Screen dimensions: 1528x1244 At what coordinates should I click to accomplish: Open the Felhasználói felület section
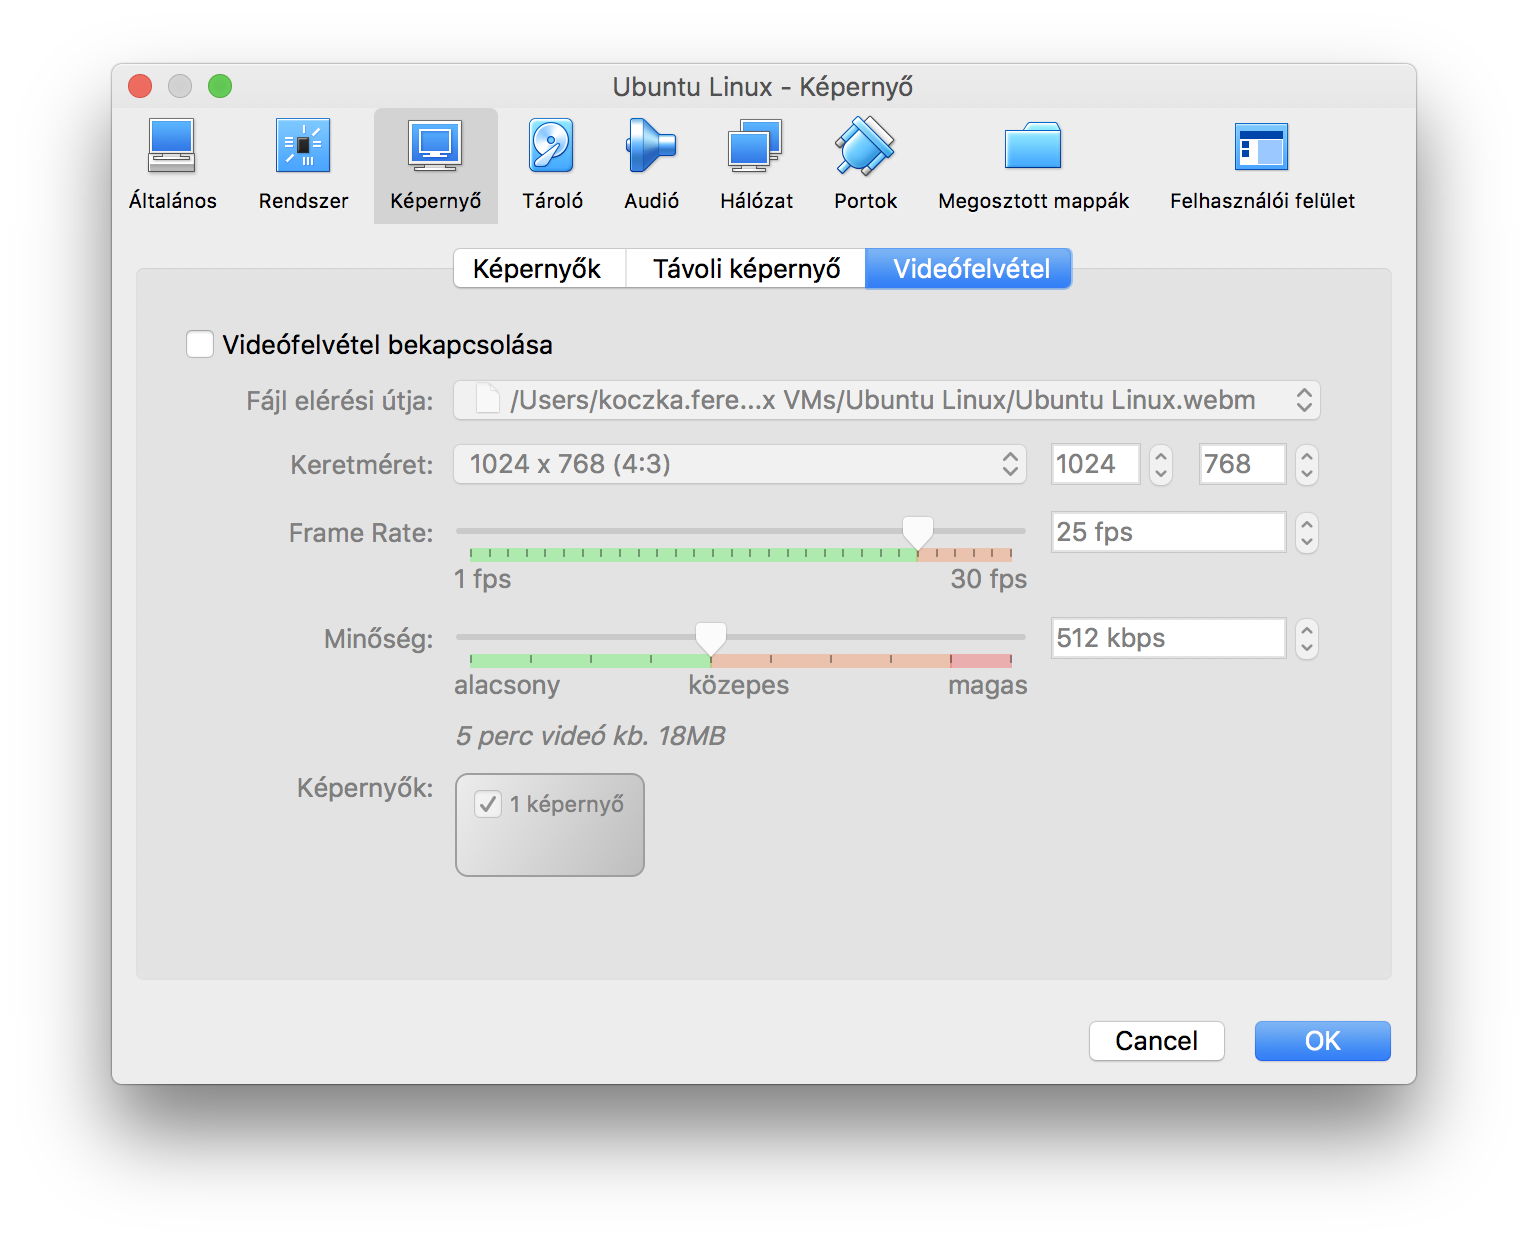pos(1262,165)
